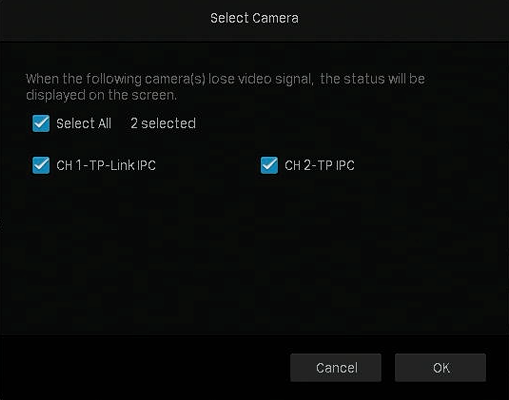
Task: Click the words "displayed on the screen"
Action: tap(101, 95)
